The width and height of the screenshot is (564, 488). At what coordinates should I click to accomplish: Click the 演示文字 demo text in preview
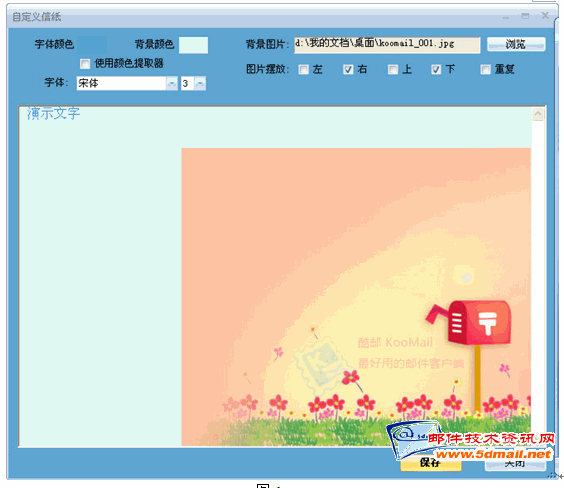tap(54, 114)
